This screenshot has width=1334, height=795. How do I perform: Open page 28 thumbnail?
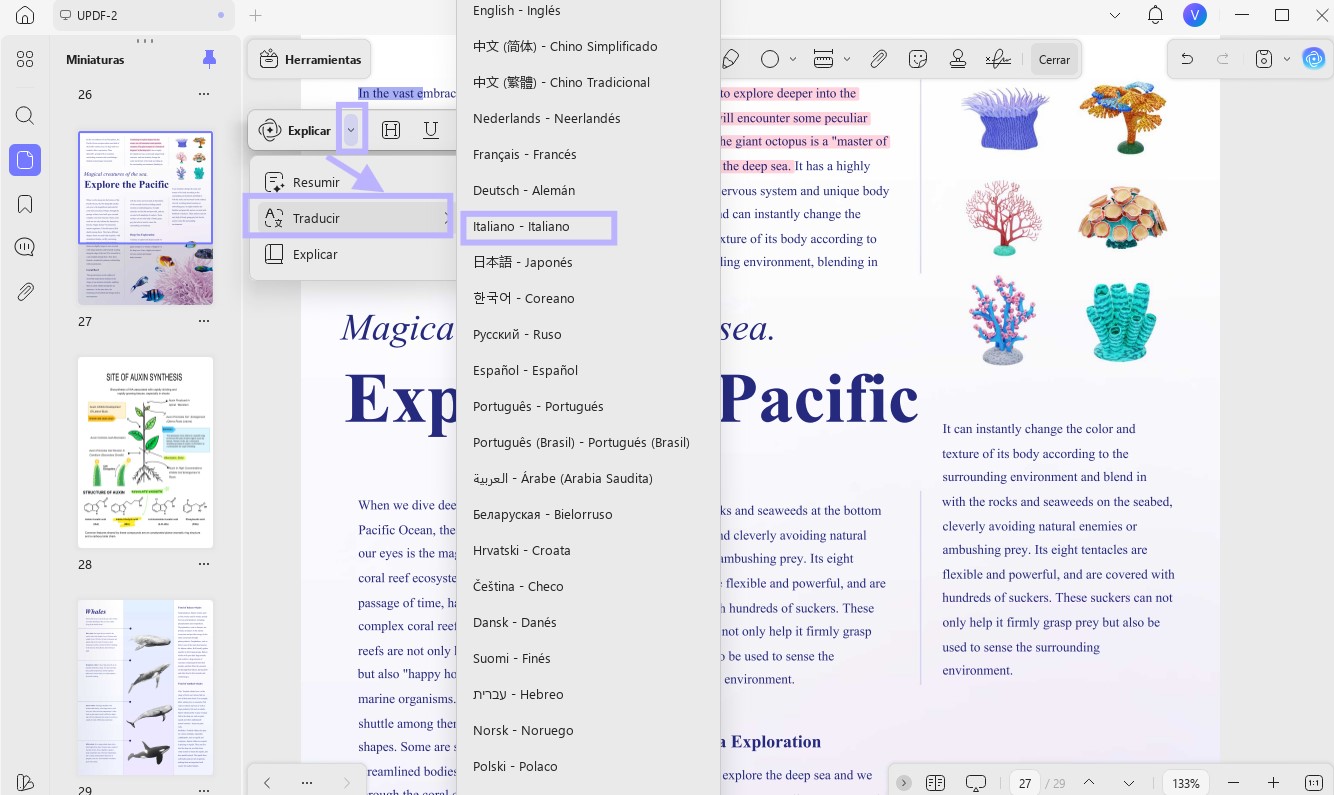146,452
